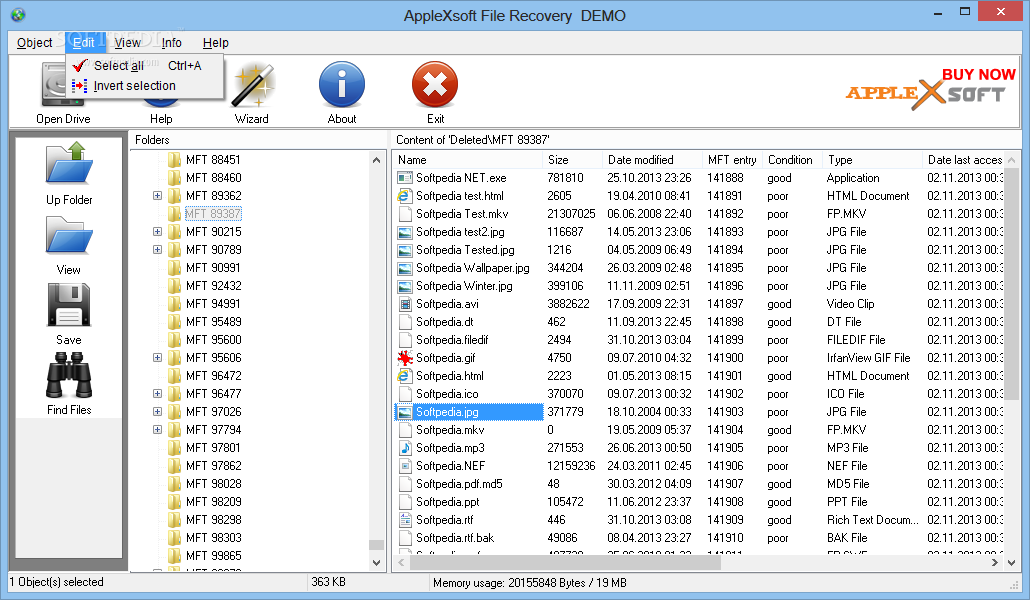Expand the MFT 97026 folder node

tap(157, 412)
